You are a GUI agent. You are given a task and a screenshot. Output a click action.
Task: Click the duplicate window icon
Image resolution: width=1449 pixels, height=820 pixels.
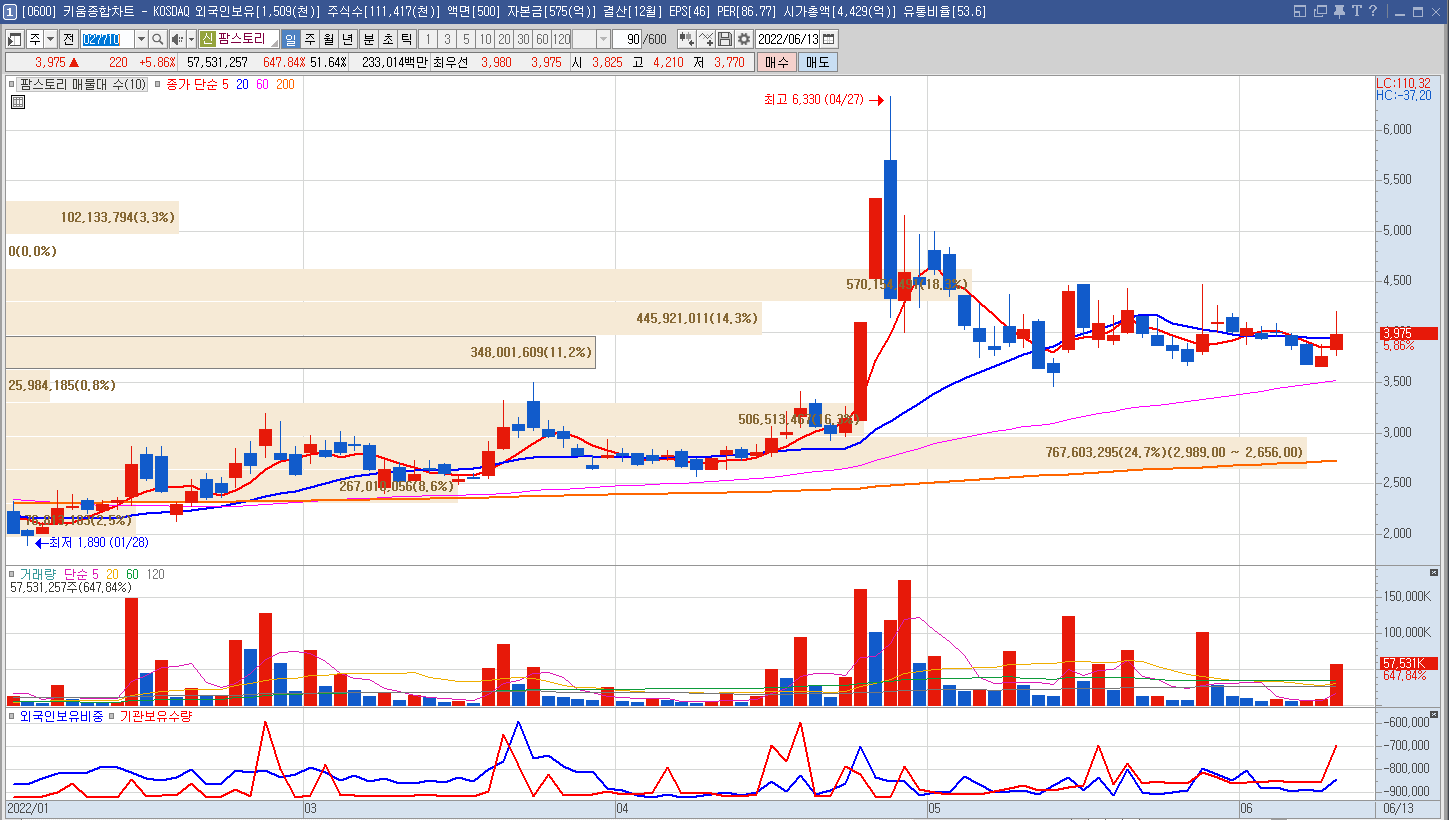[x=1320, y=11]
